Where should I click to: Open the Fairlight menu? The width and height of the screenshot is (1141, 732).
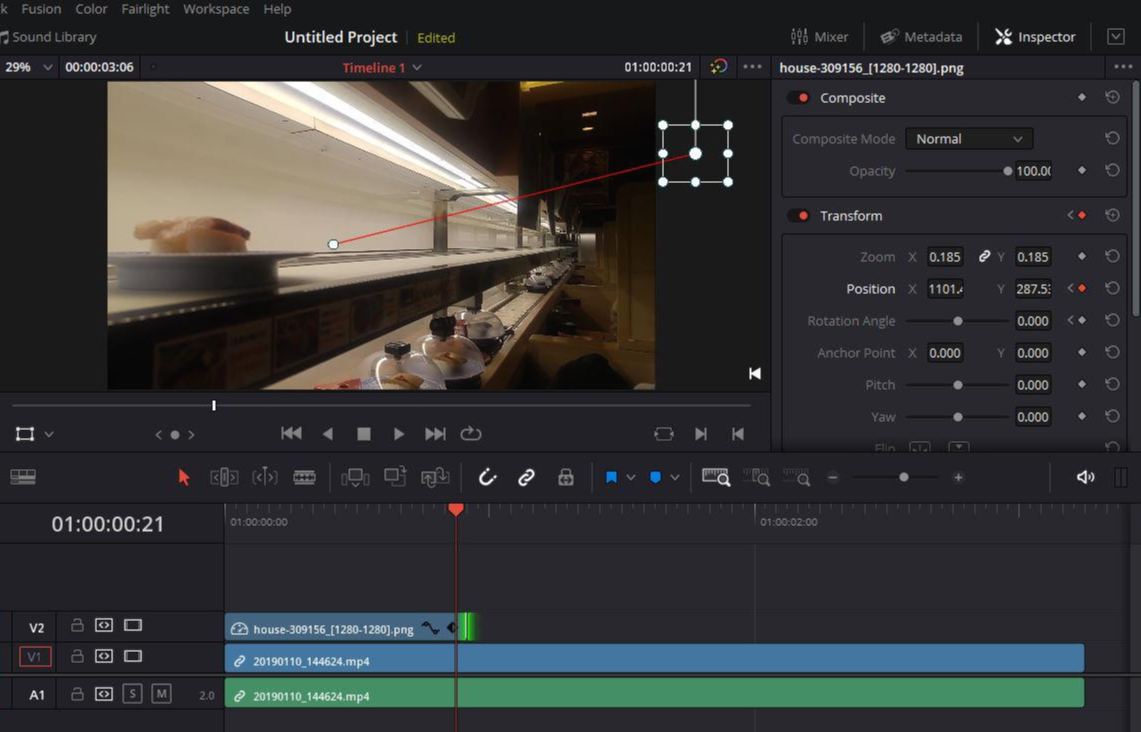(145, 9)
